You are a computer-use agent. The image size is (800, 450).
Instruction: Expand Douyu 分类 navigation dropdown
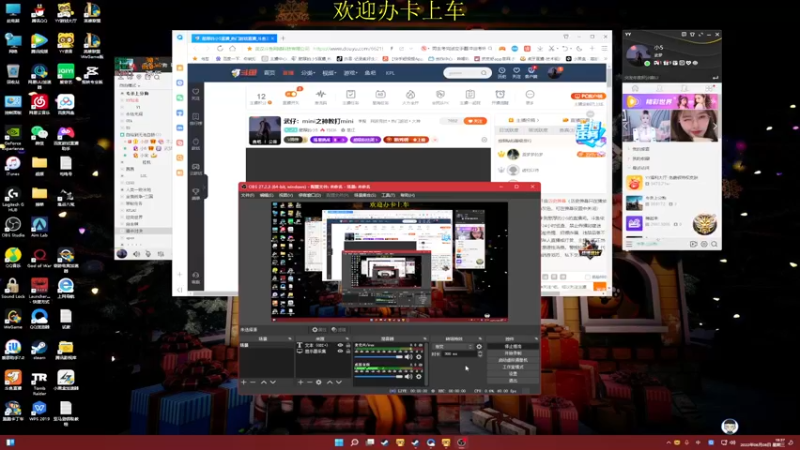point(308,73)
